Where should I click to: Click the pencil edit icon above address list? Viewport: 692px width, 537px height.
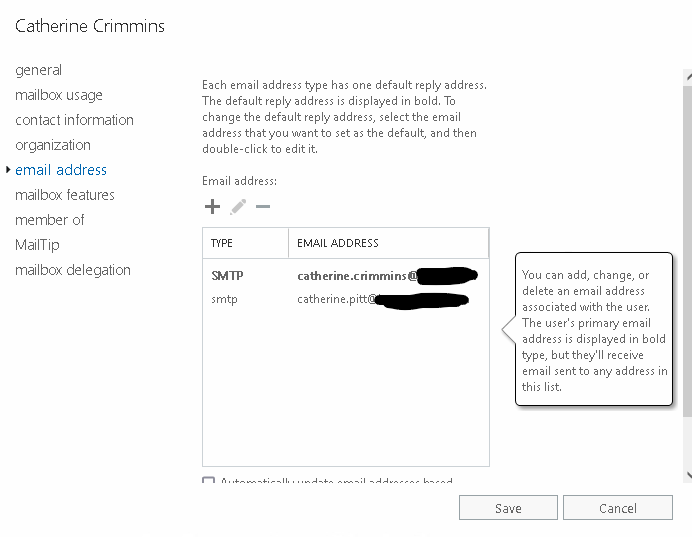(x=238, y=207)
